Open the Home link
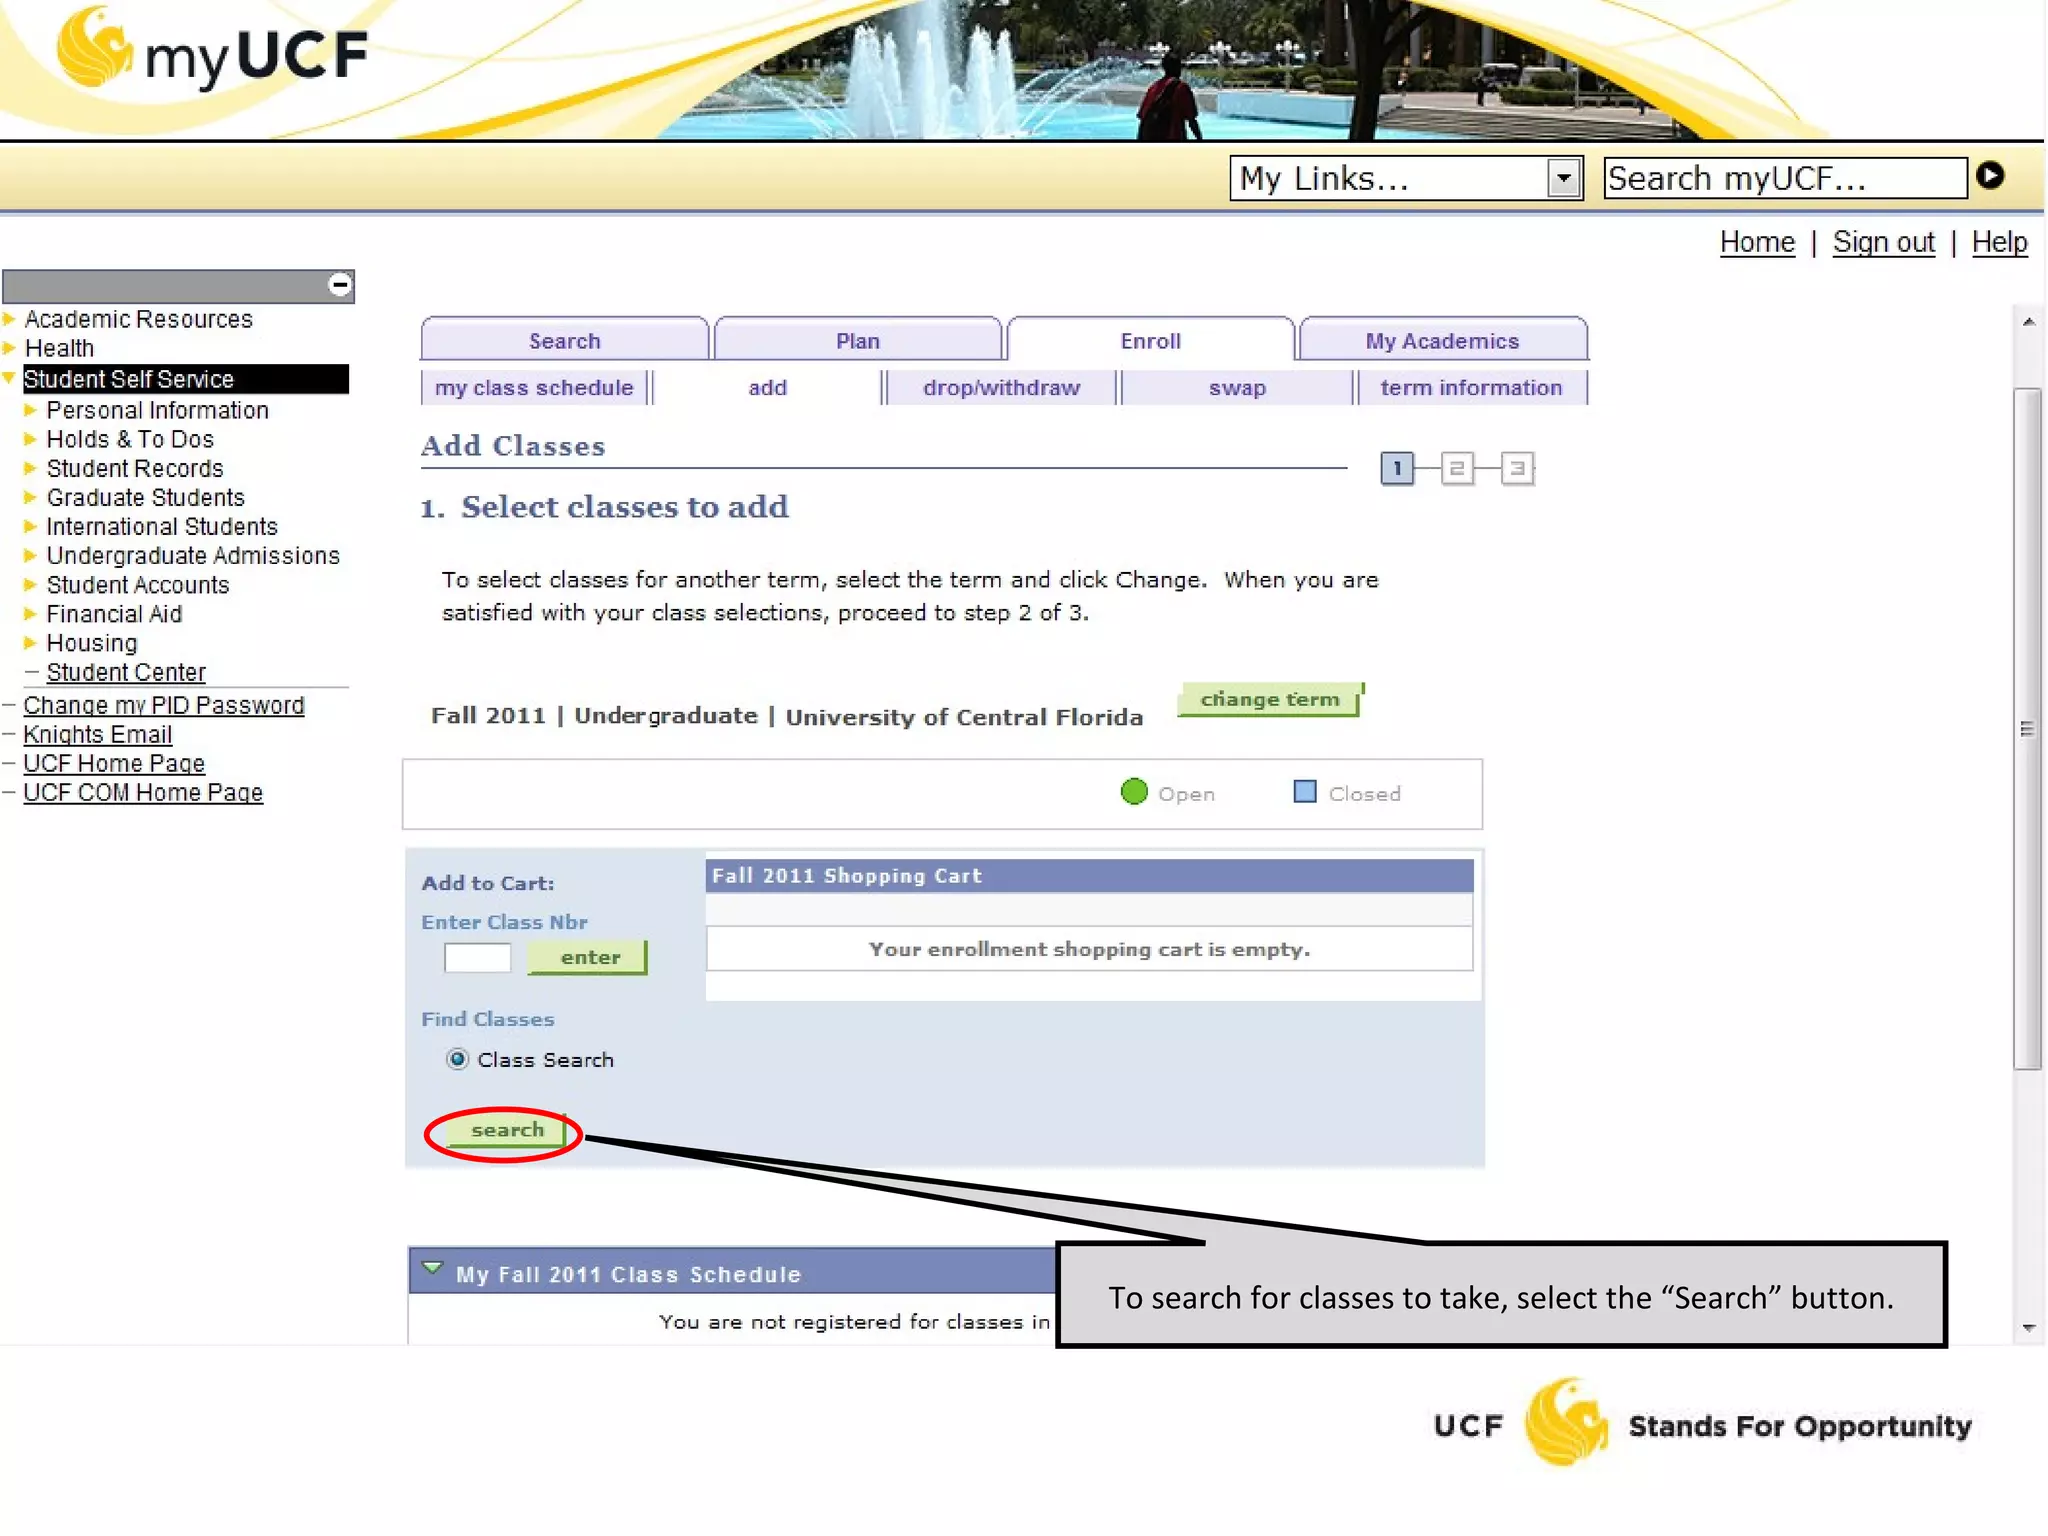This screenshot has height=1536, width=2048. pyautogui.click(x=1757, y=242)
